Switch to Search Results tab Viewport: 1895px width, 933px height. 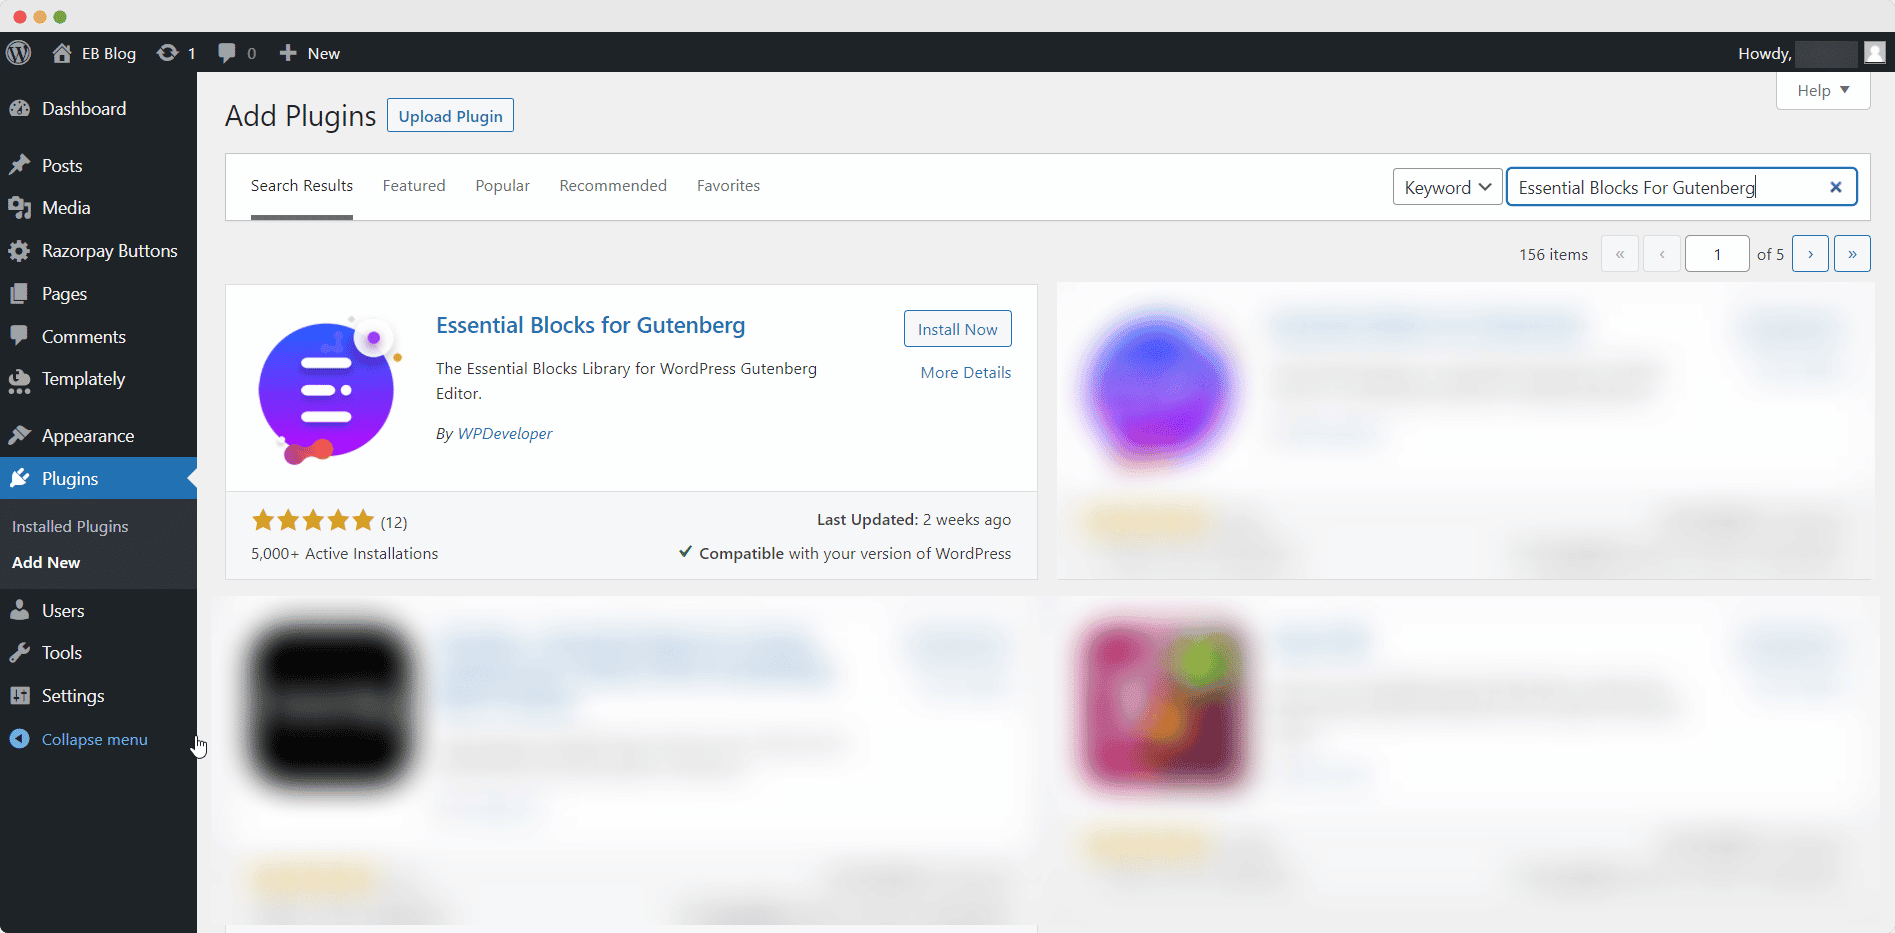click(x=301, y=186)
